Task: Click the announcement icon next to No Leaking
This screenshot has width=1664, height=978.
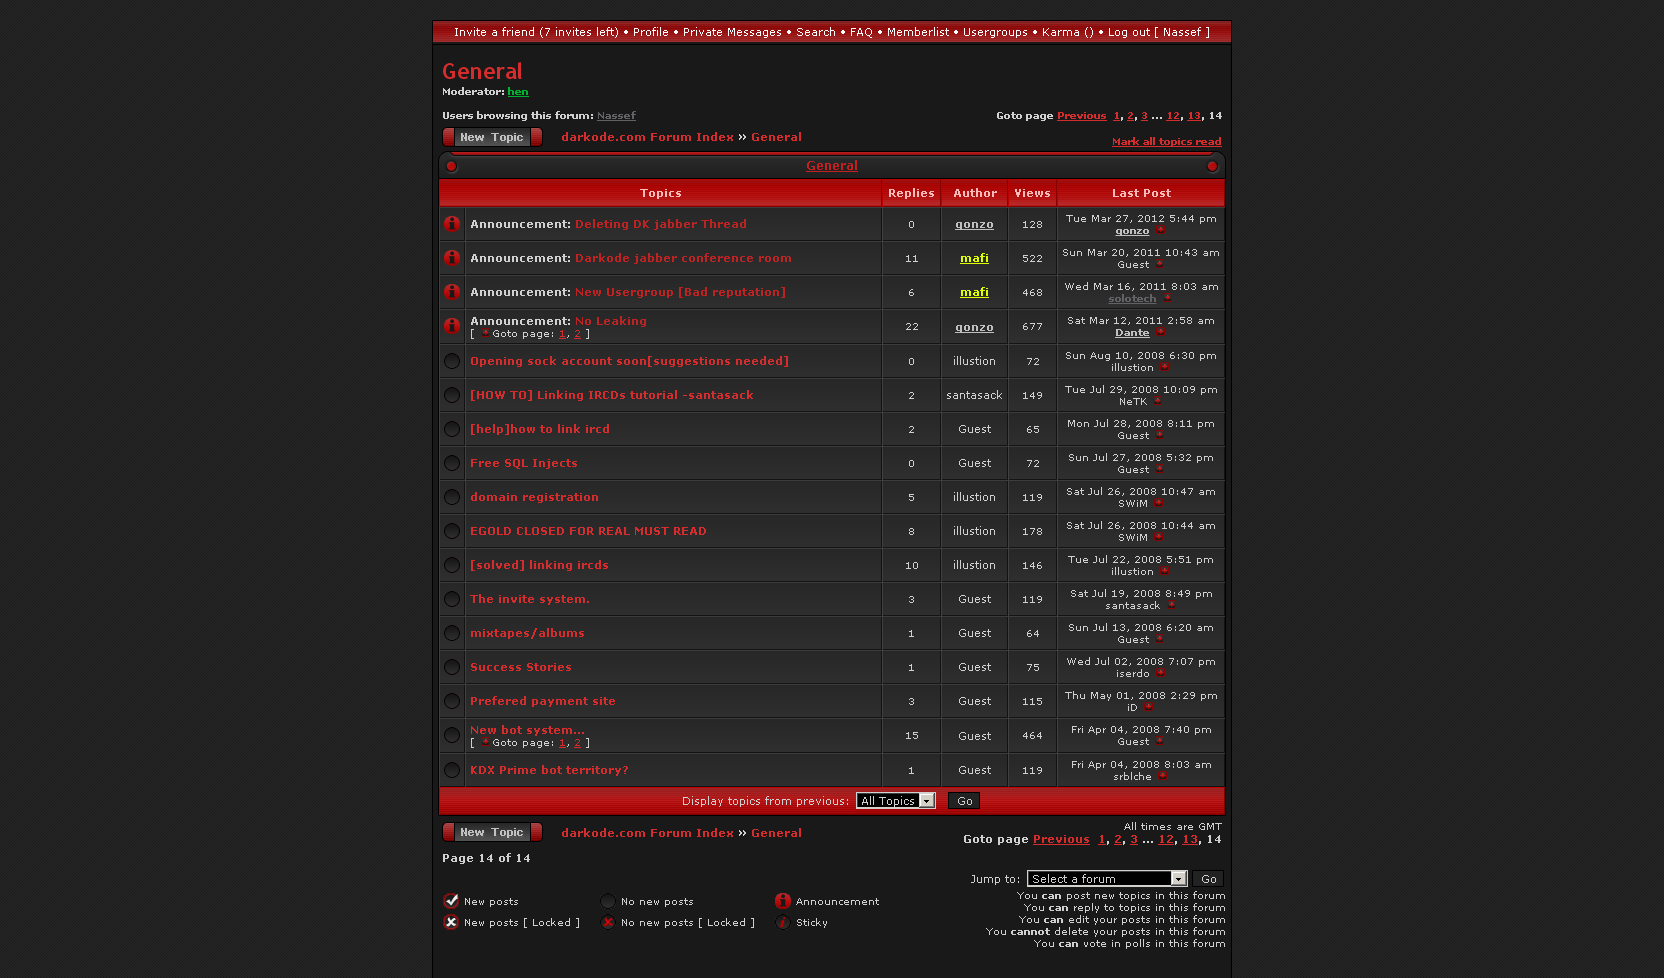Action: coord(452,326)
